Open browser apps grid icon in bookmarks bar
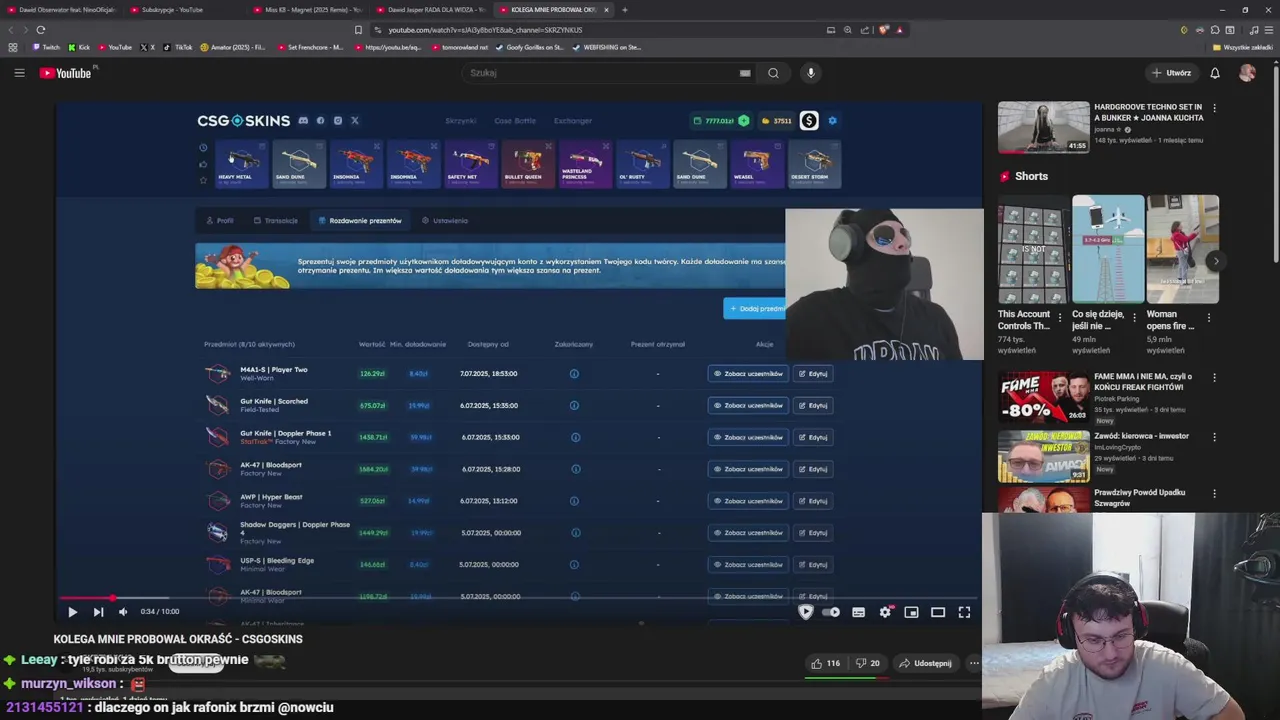Screen dimensions: 1280x720 13,47
